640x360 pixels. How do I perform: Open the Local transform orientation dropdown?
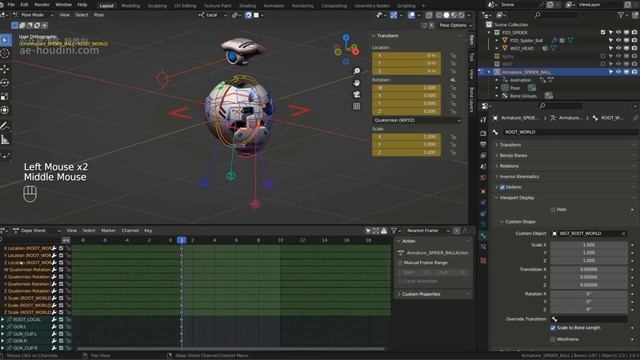[213, 15]
